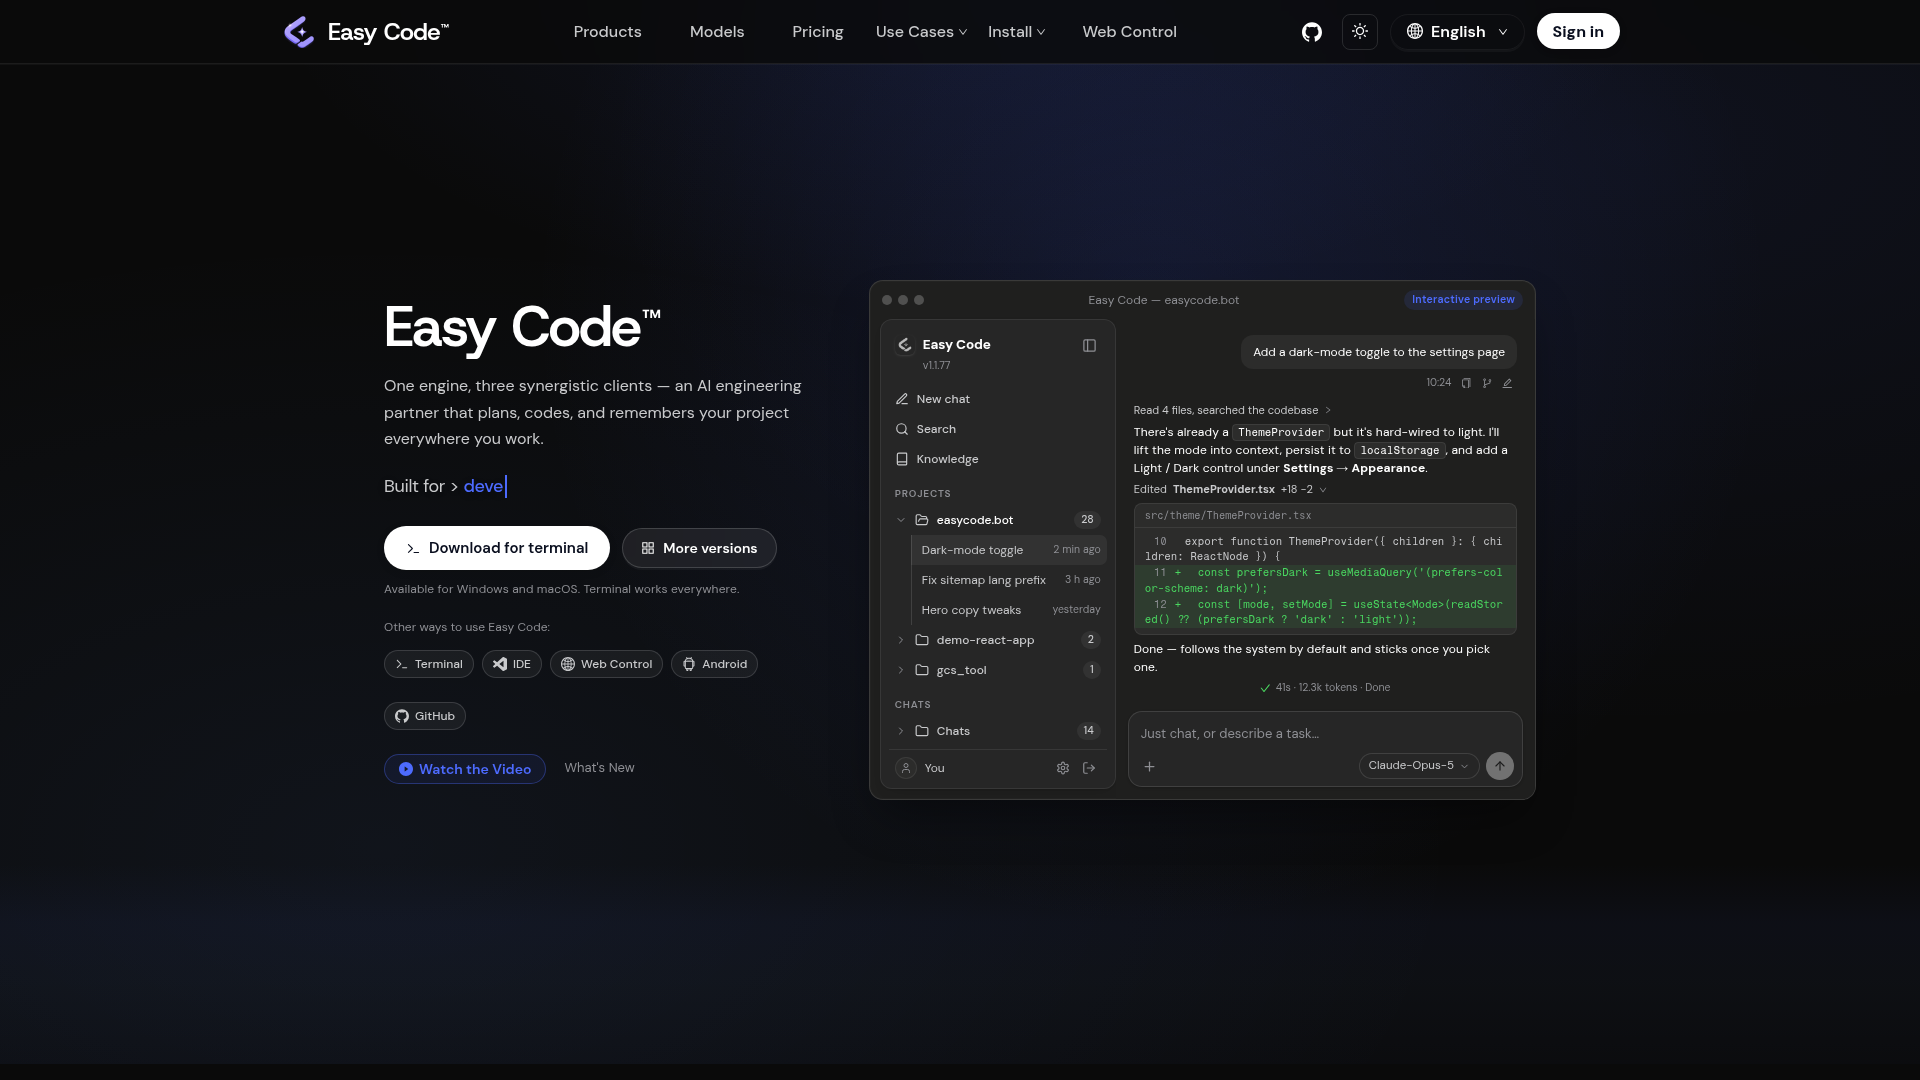Open Web Control in navigation bar
Viewport: 1920px width, 1080px height.
tap(1129, 32)
